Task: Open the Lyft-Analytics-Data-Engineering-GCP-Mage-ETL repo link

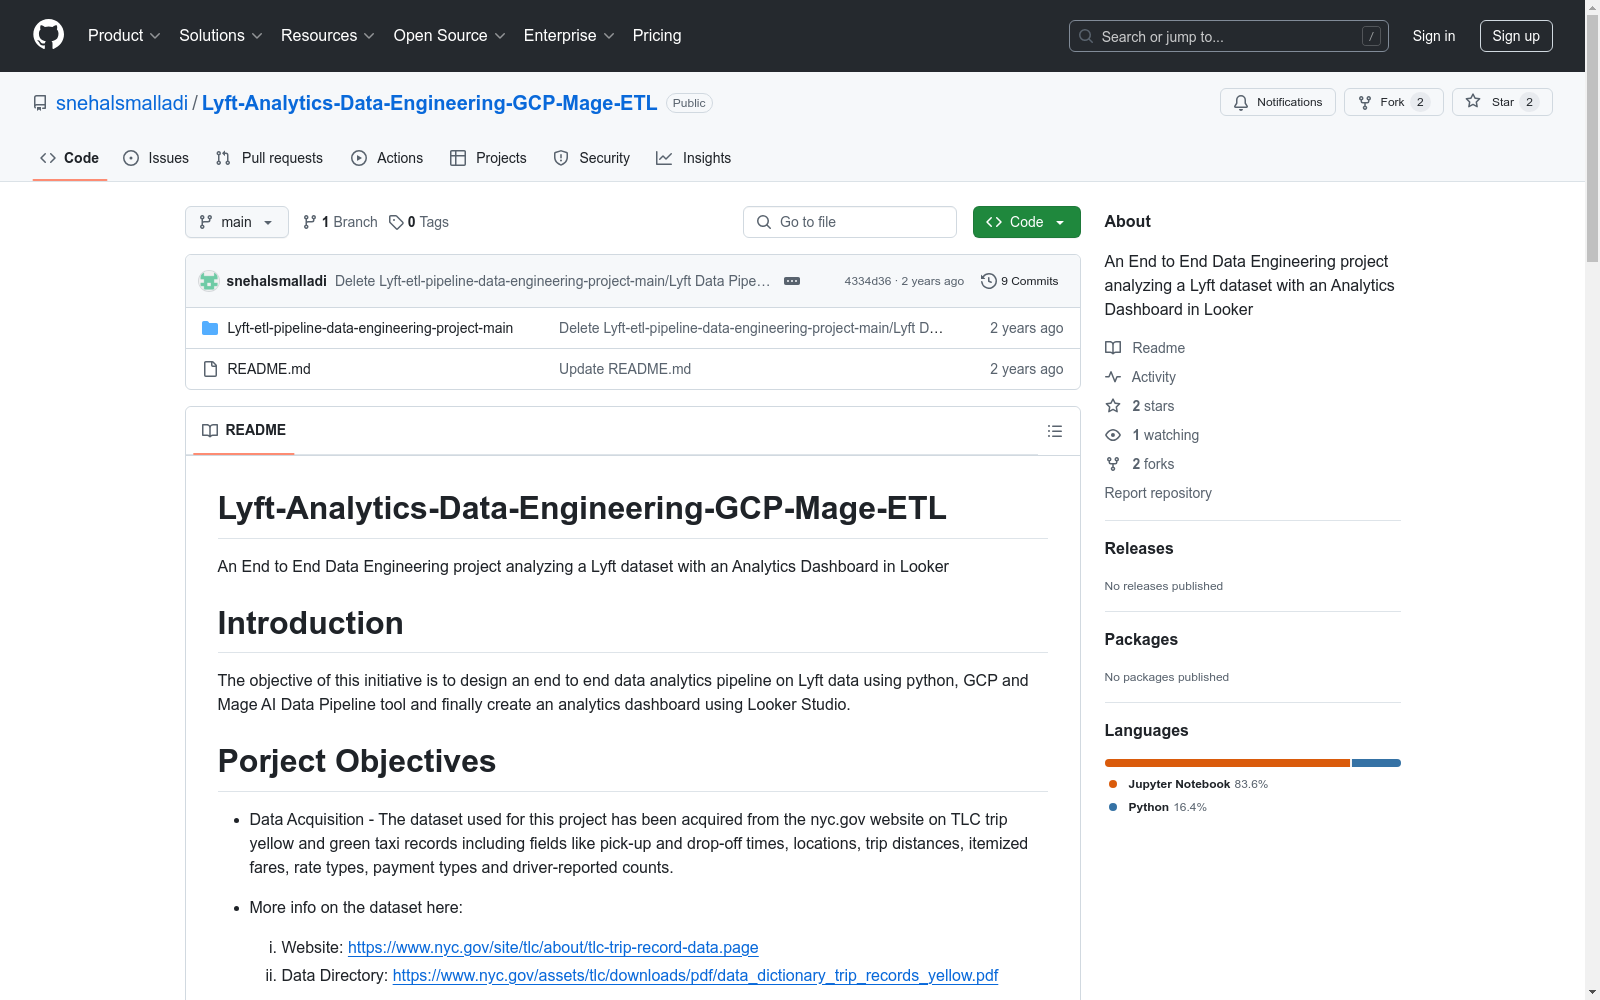Action: 430,103
